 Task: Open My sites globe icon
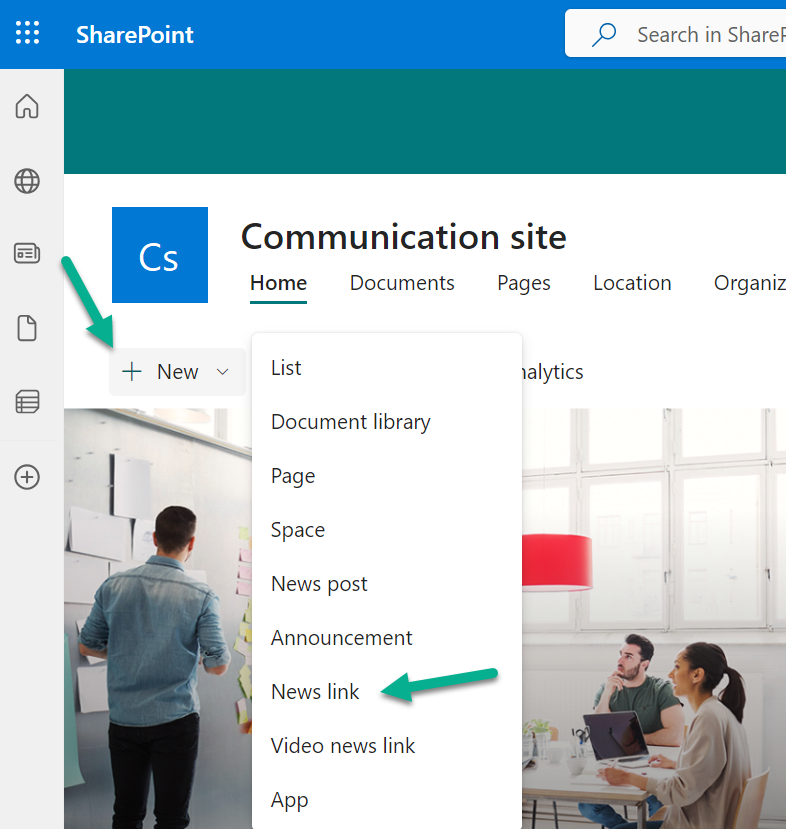tap(27, 181)
